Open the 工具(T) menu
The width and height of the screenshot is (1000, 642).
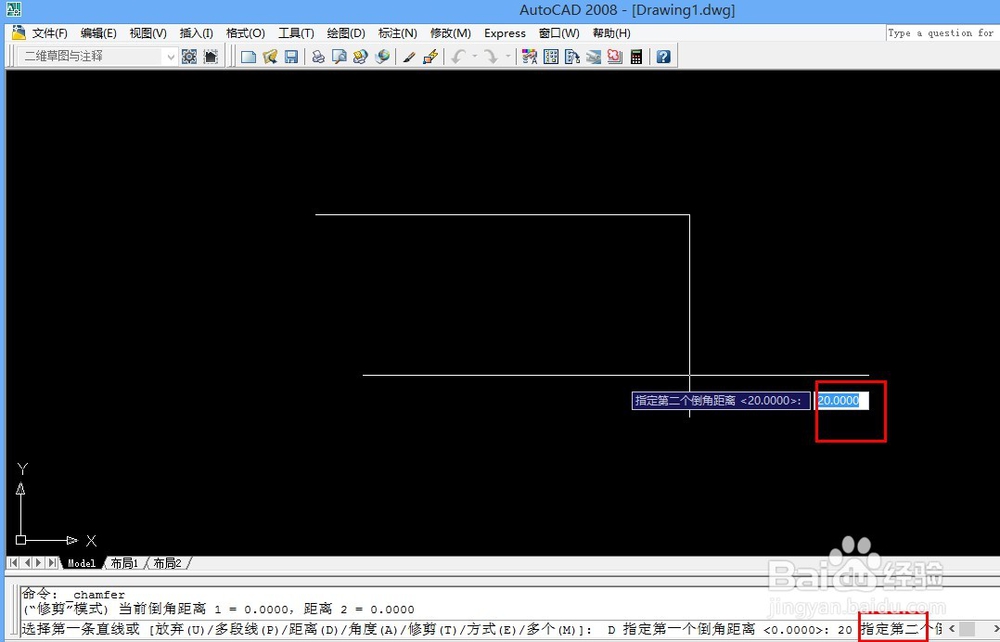point(296,33)
